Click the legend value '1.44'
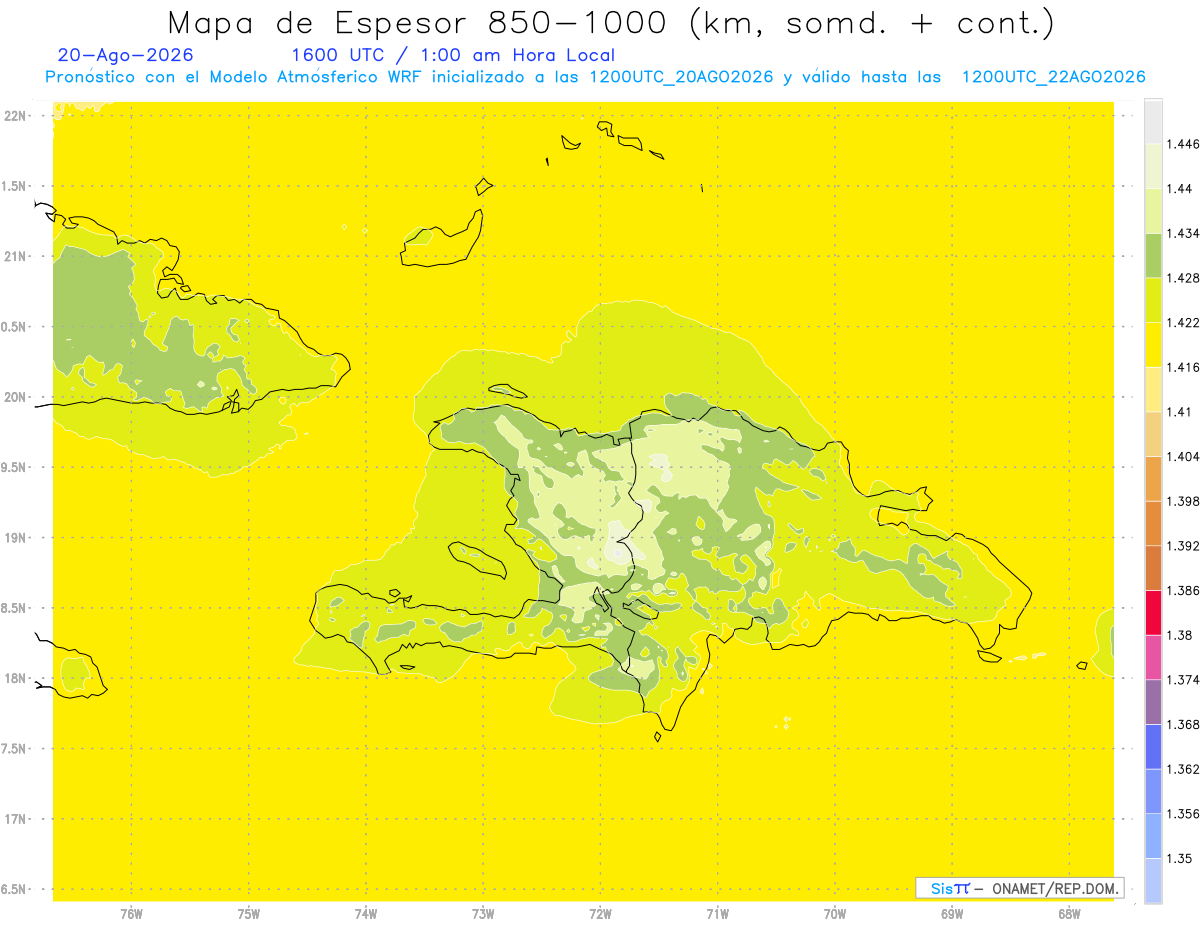The height and width of the screenshot is (927, 1200). pos(1181,188)
